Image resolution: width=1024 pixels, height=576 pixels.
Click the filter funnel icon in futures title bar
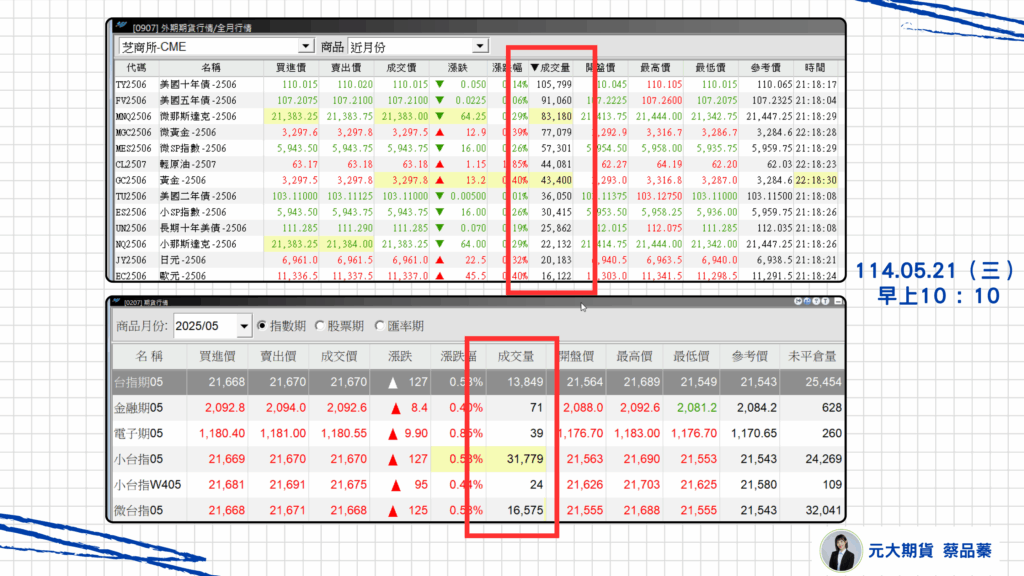pyautogui.click(x=816, y=301)
